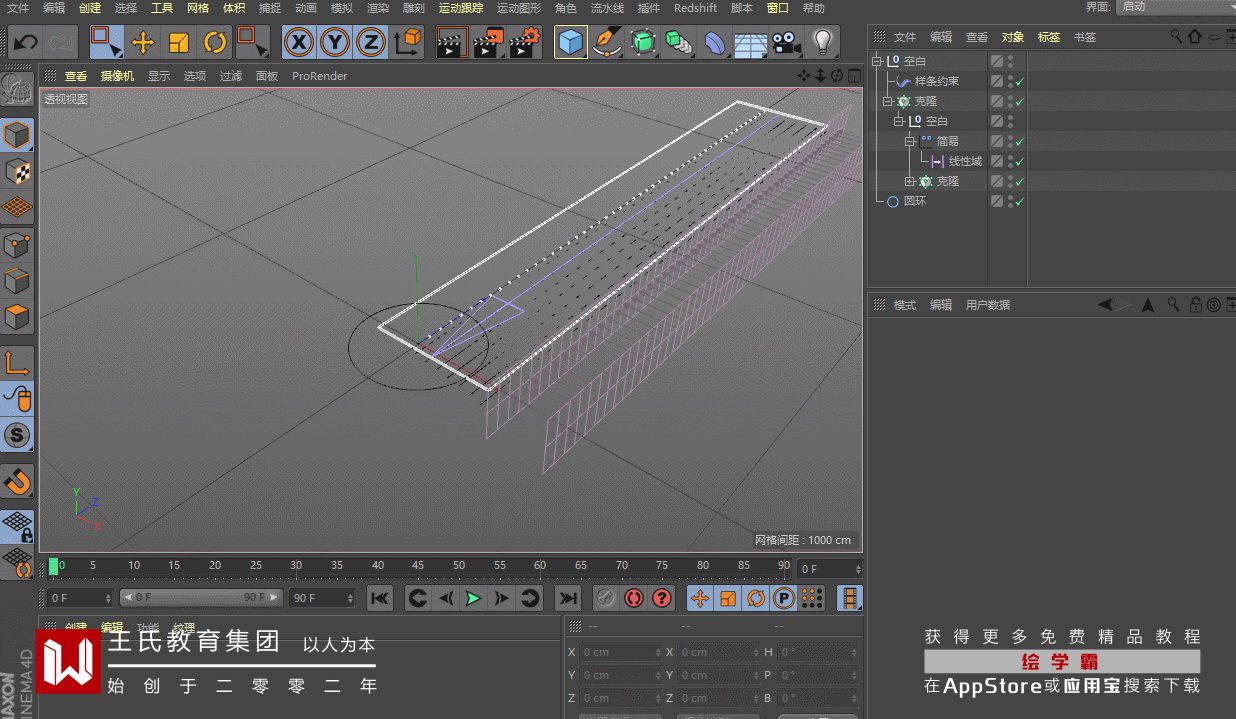Screen dimensions: 1236x719
Task: Select the Move tool in top toolbar
Action: (x=143, y=42)
